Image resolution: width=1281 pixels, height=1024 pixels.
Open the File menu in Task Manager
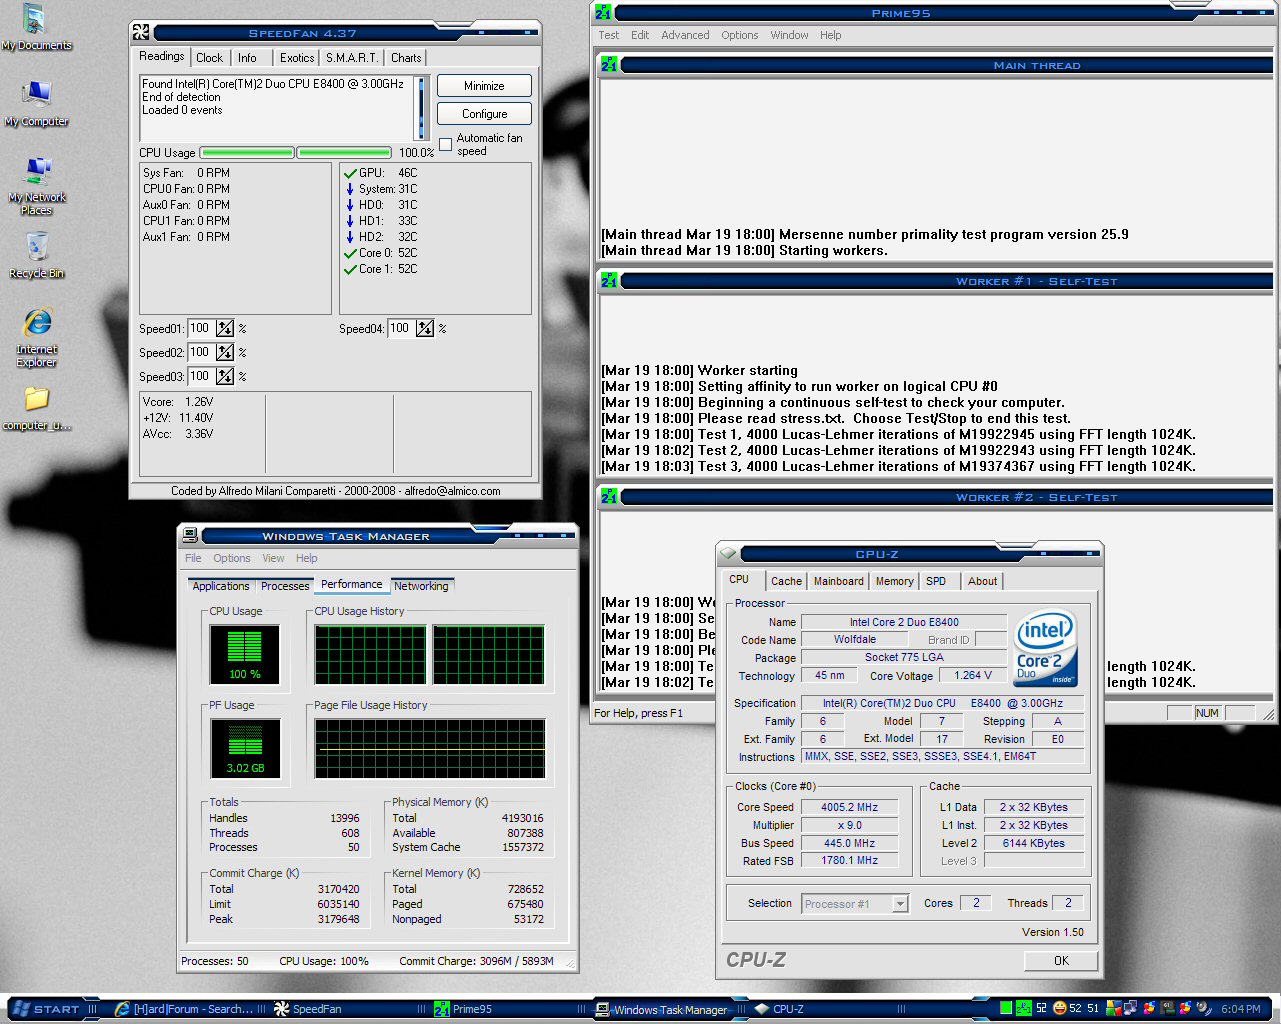(x=193, y=558)
